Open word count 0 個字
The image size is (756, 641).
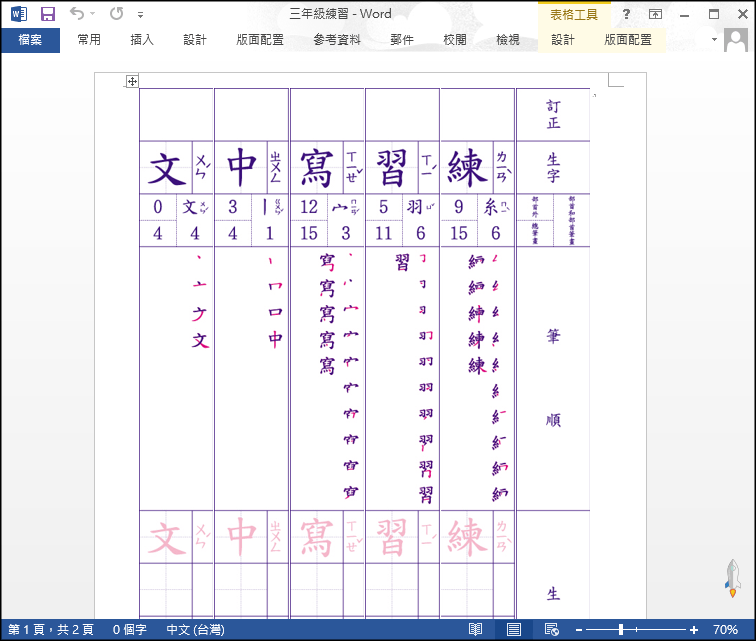pos(130,629)
